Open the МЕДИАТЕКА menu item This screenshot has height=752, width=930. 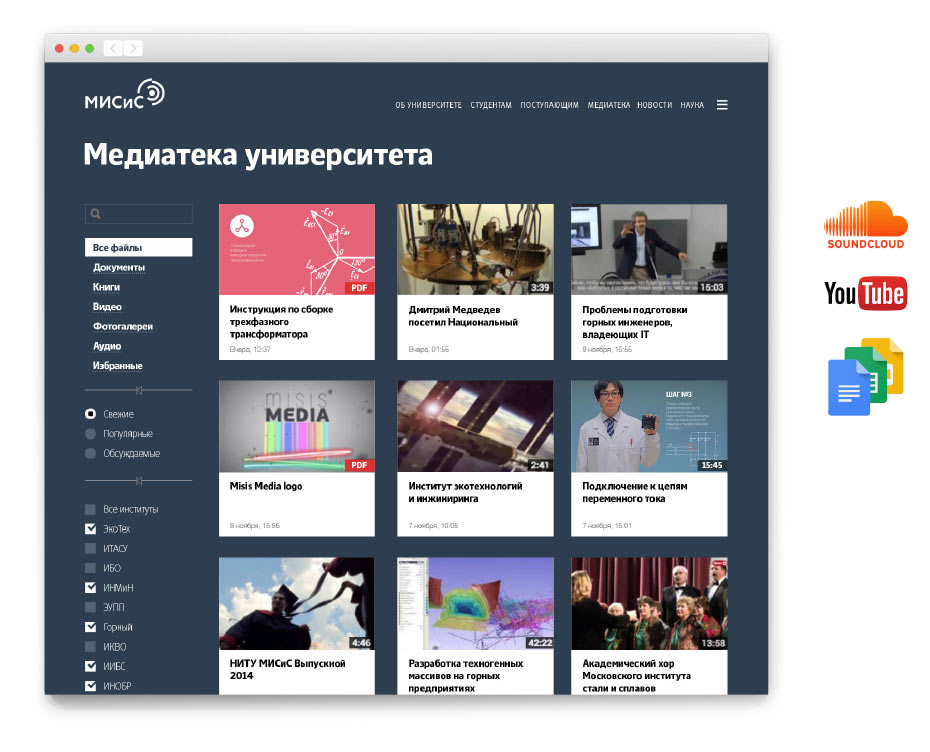click(x=608, y=104)
